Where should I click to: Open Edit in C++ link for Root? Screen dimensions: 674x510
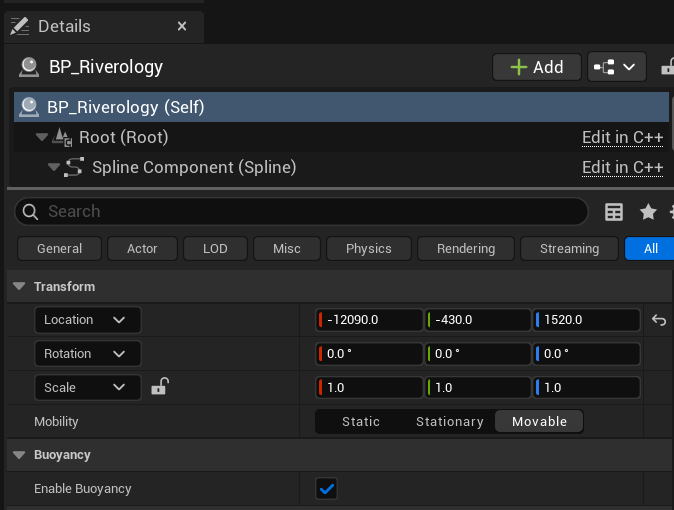coord(622,138)
